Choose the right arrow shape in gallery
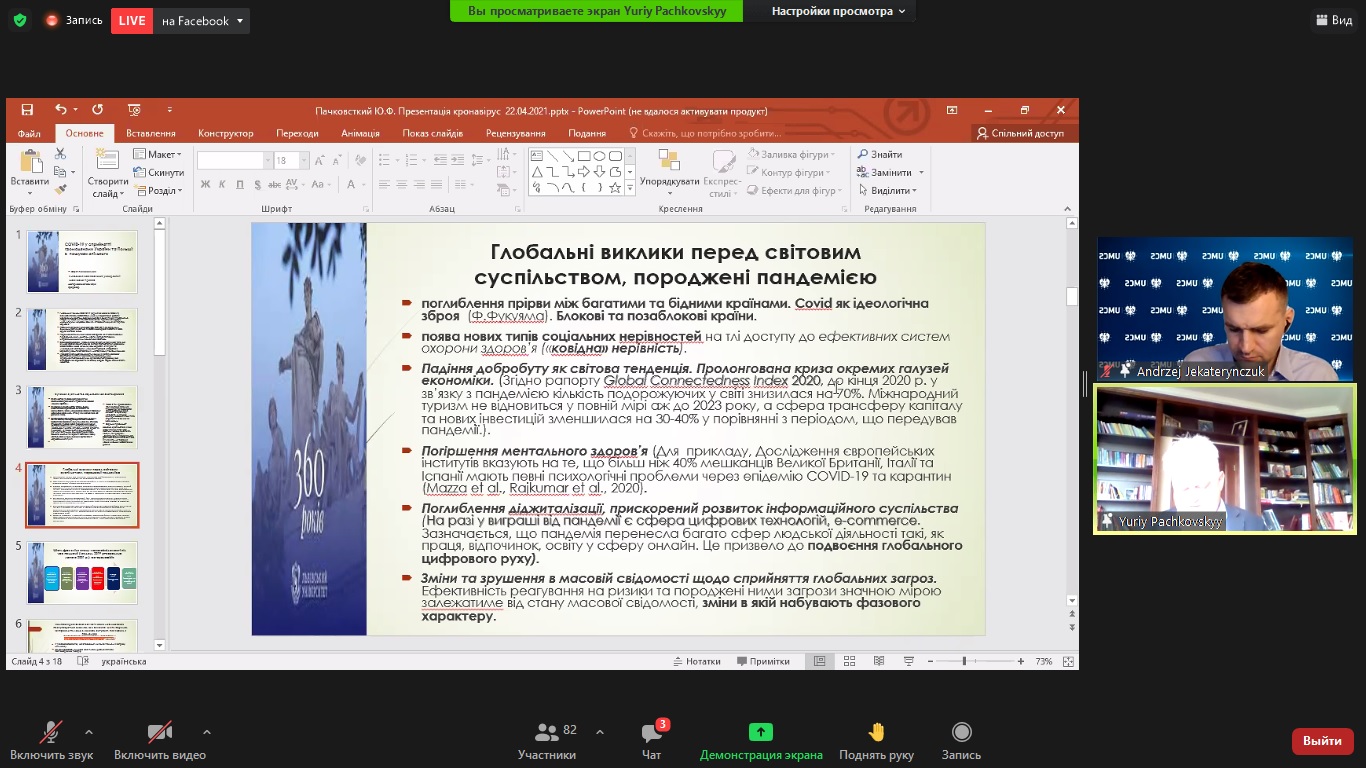Image resolution: width=1366 pixels, height=768 pixels. [584, 172]
